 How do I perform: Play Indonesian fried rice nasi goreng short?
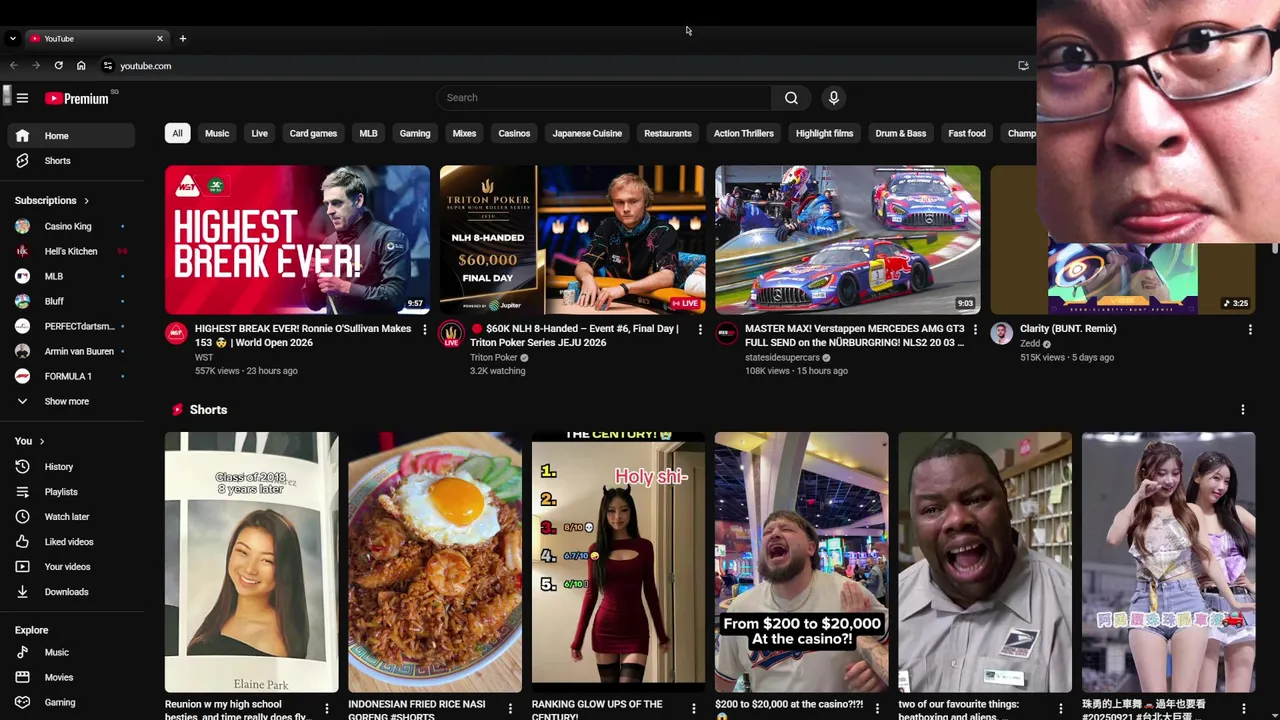(435, 562)
